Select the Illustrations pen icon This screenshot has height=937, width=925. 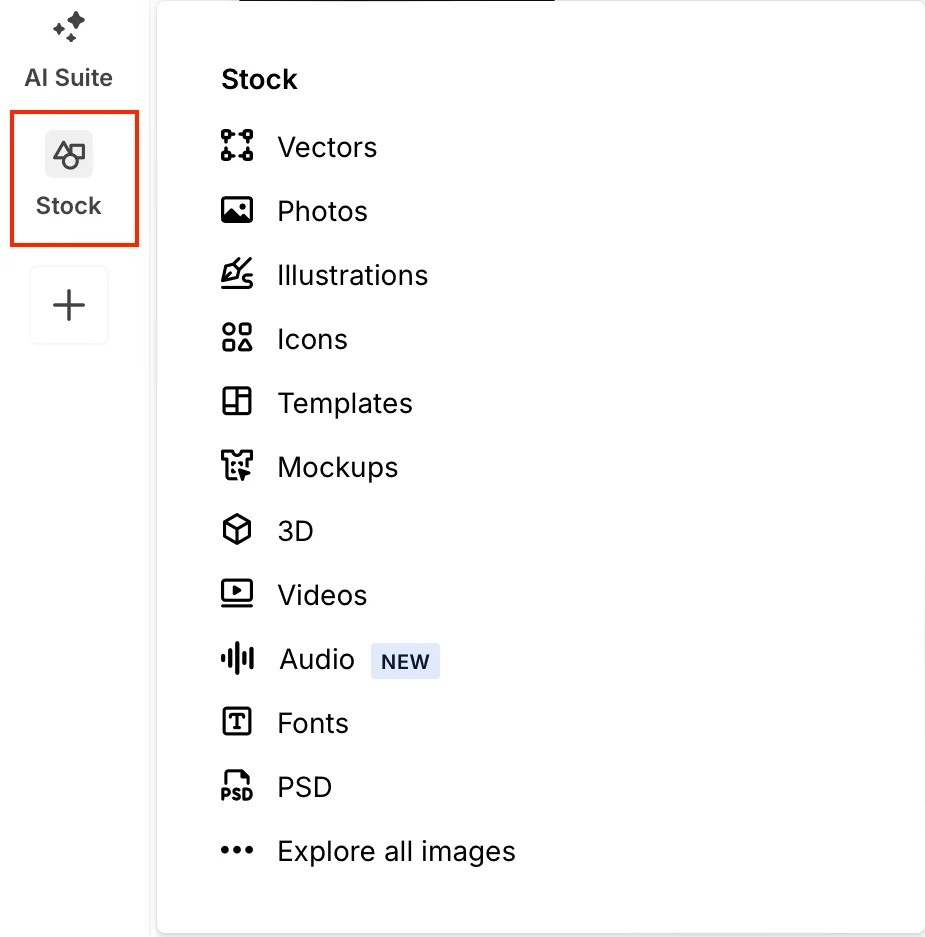pos(237,274)
